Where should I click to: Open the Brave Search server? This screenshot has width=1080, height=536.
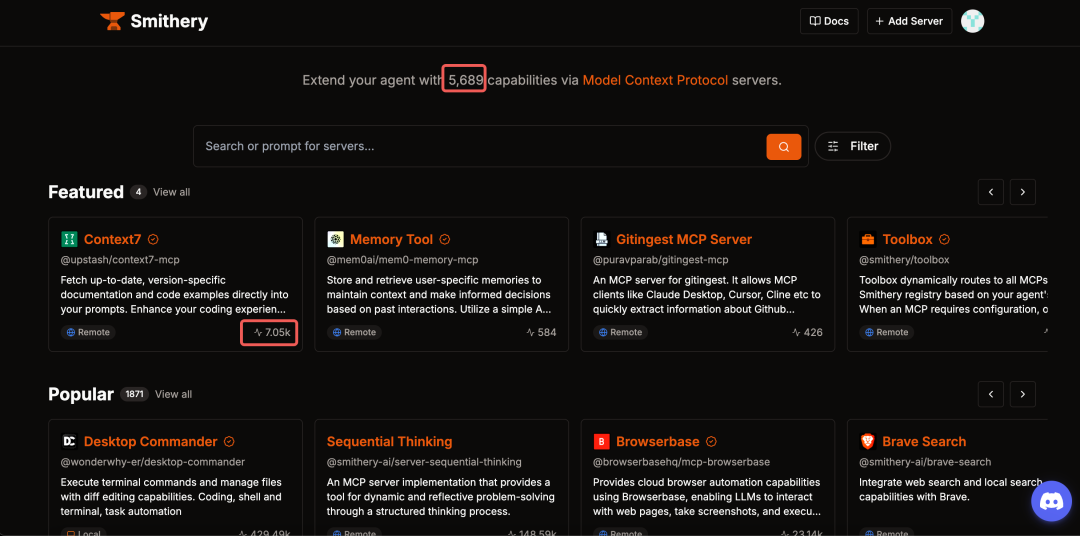click(x=924, y=442)
